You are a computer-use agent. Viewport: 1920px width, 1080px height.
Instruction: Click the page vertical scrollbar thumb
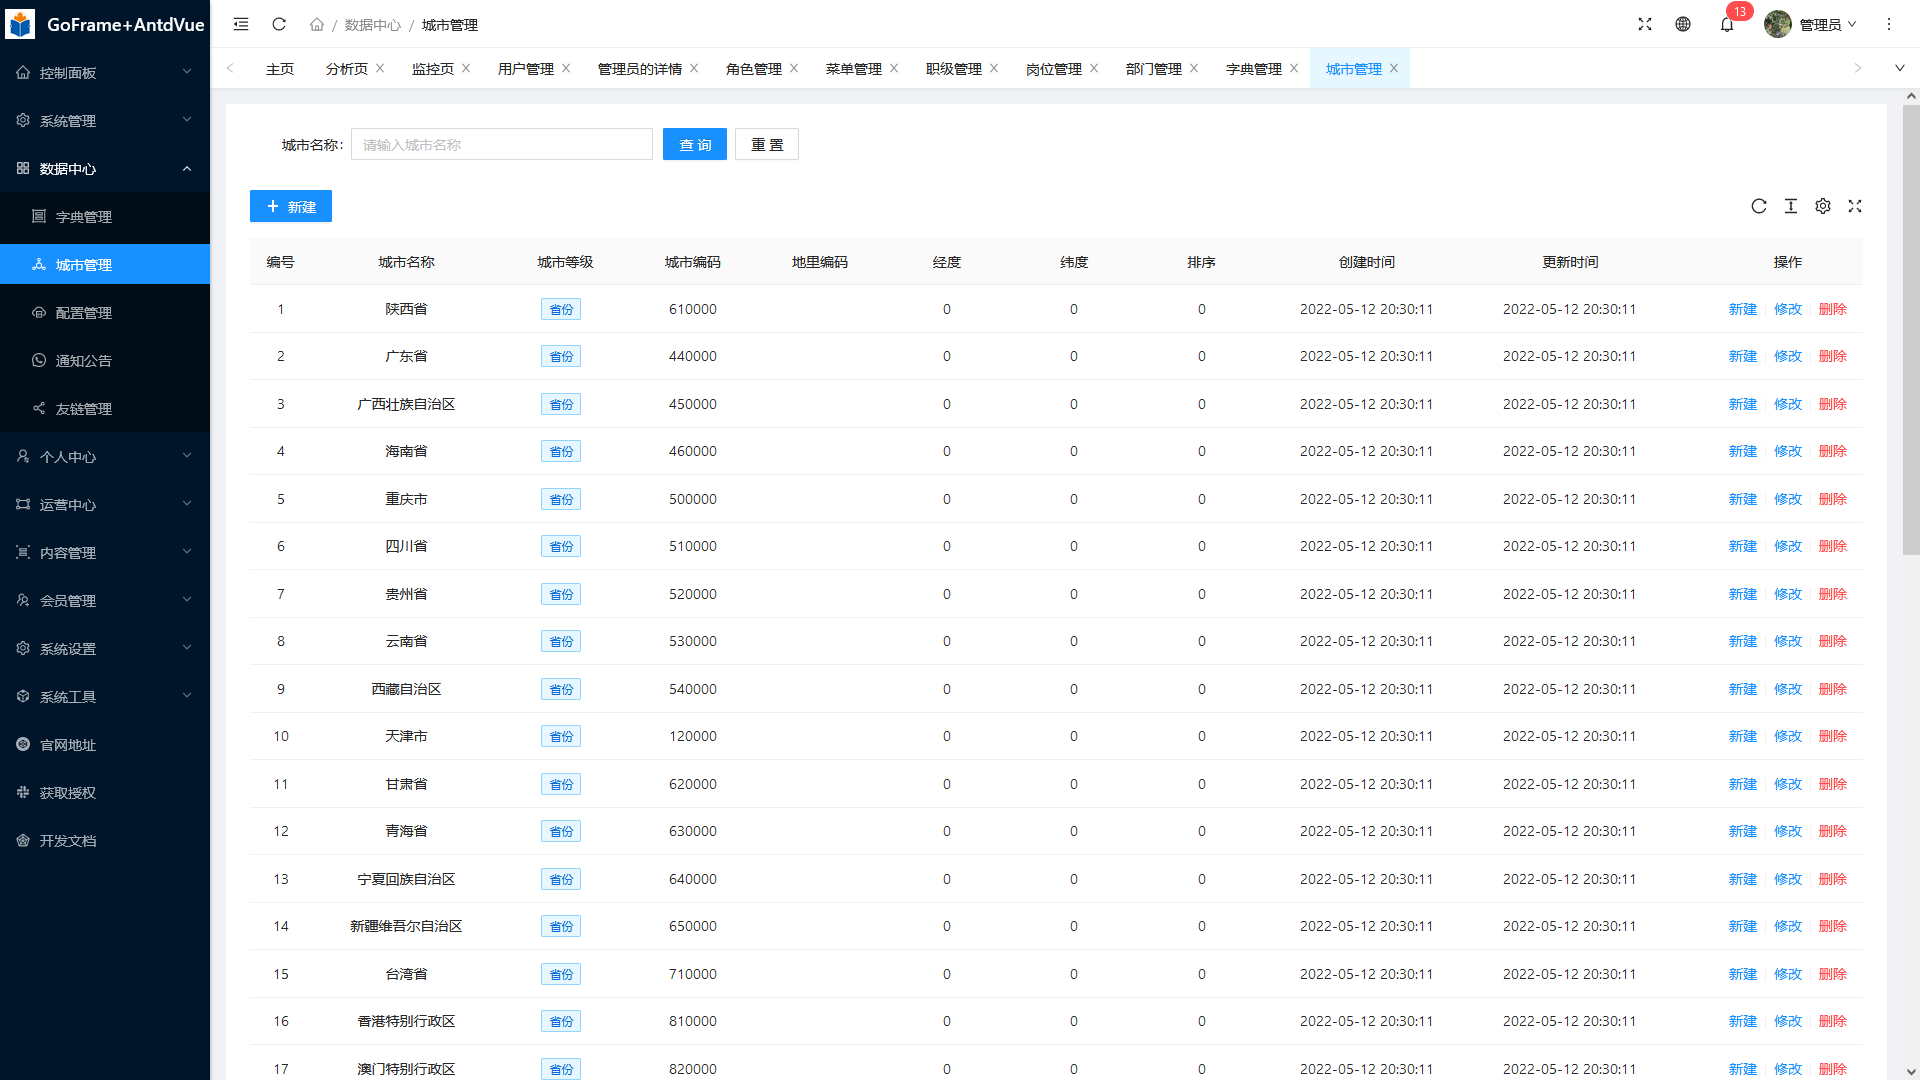pyautogui.click(x=1911, y=330)
